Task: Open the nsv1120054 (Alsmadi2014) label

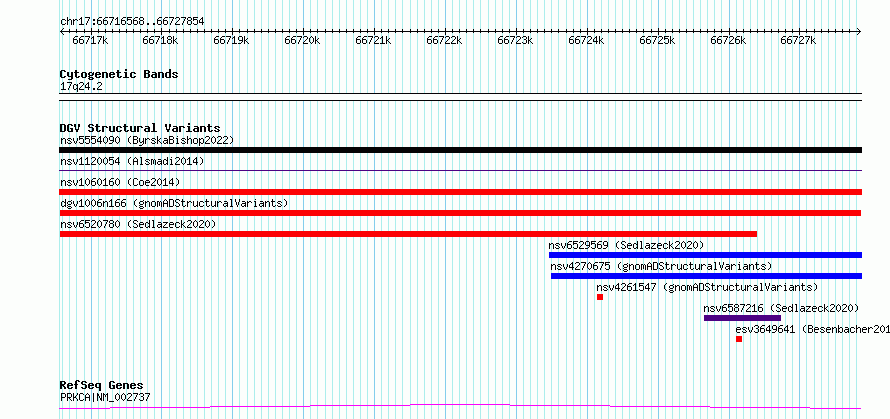Action: [132, 161]
